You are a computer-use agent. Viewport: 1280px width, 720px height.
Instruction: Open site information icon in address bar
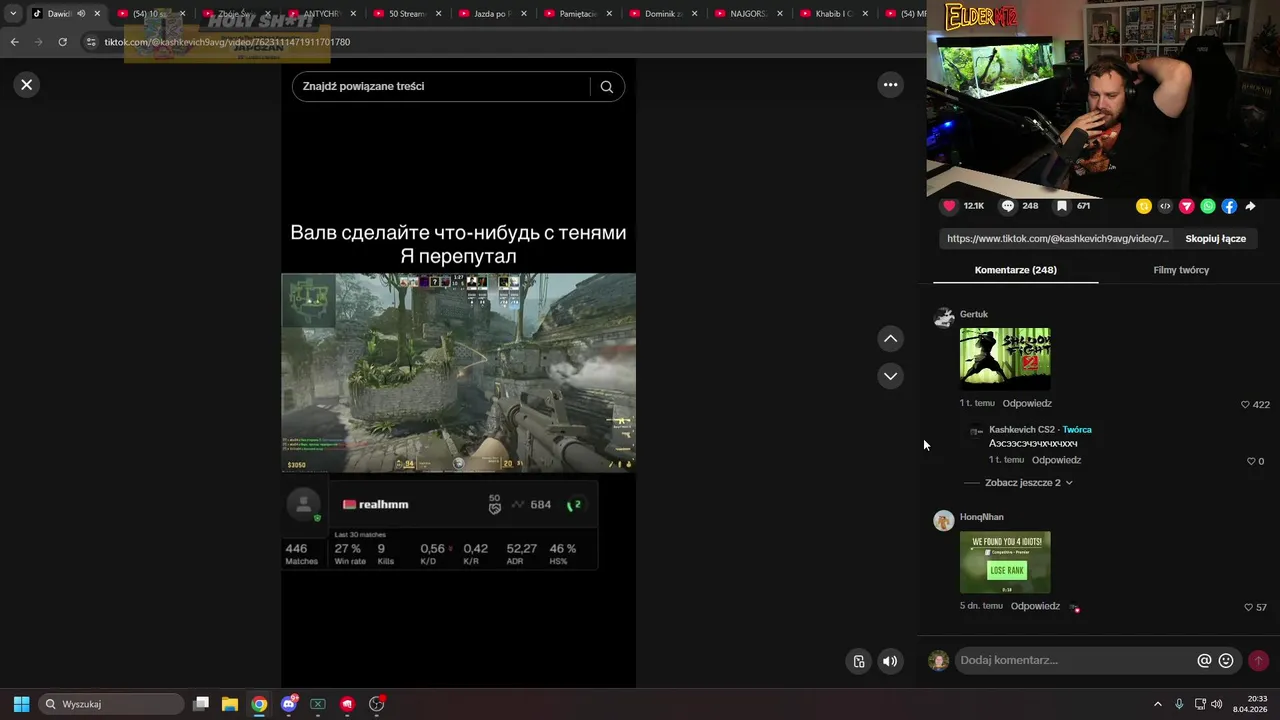click(x=91, y=42)
